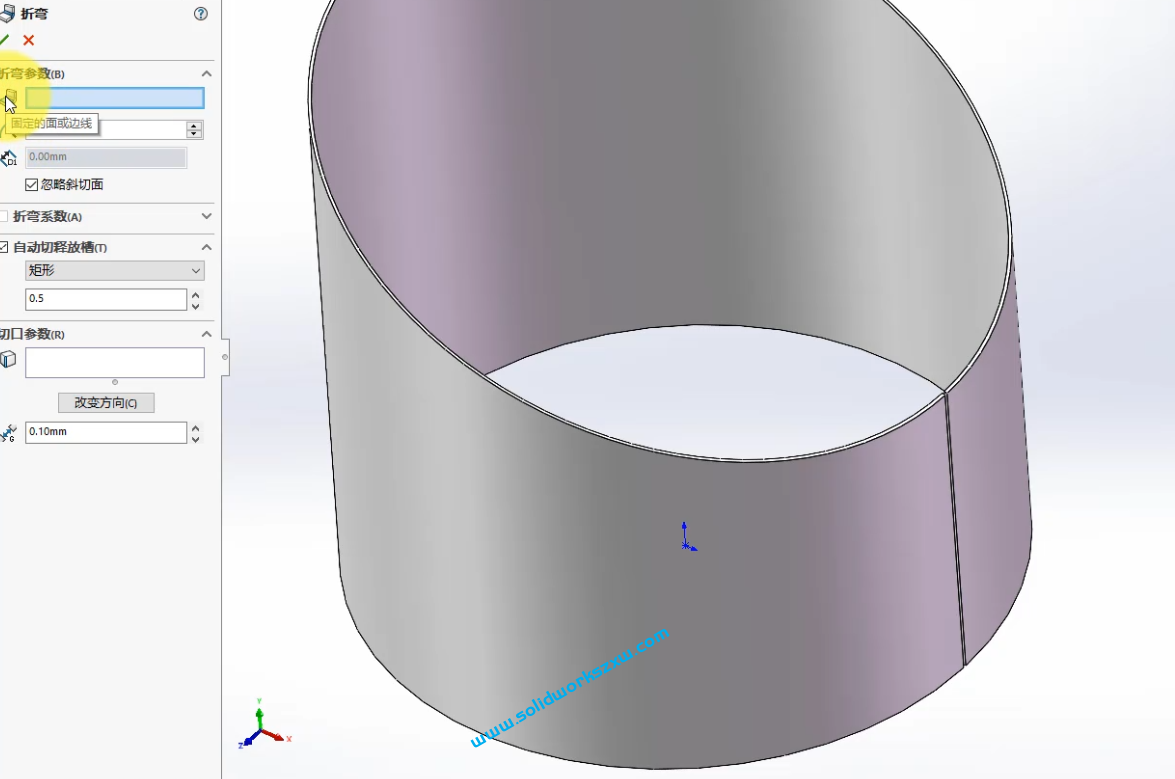The height and width of the screenshot is (779, 1175).
Task: Click the Fold feature icon in the panel header
Action: tap(10, 13)
